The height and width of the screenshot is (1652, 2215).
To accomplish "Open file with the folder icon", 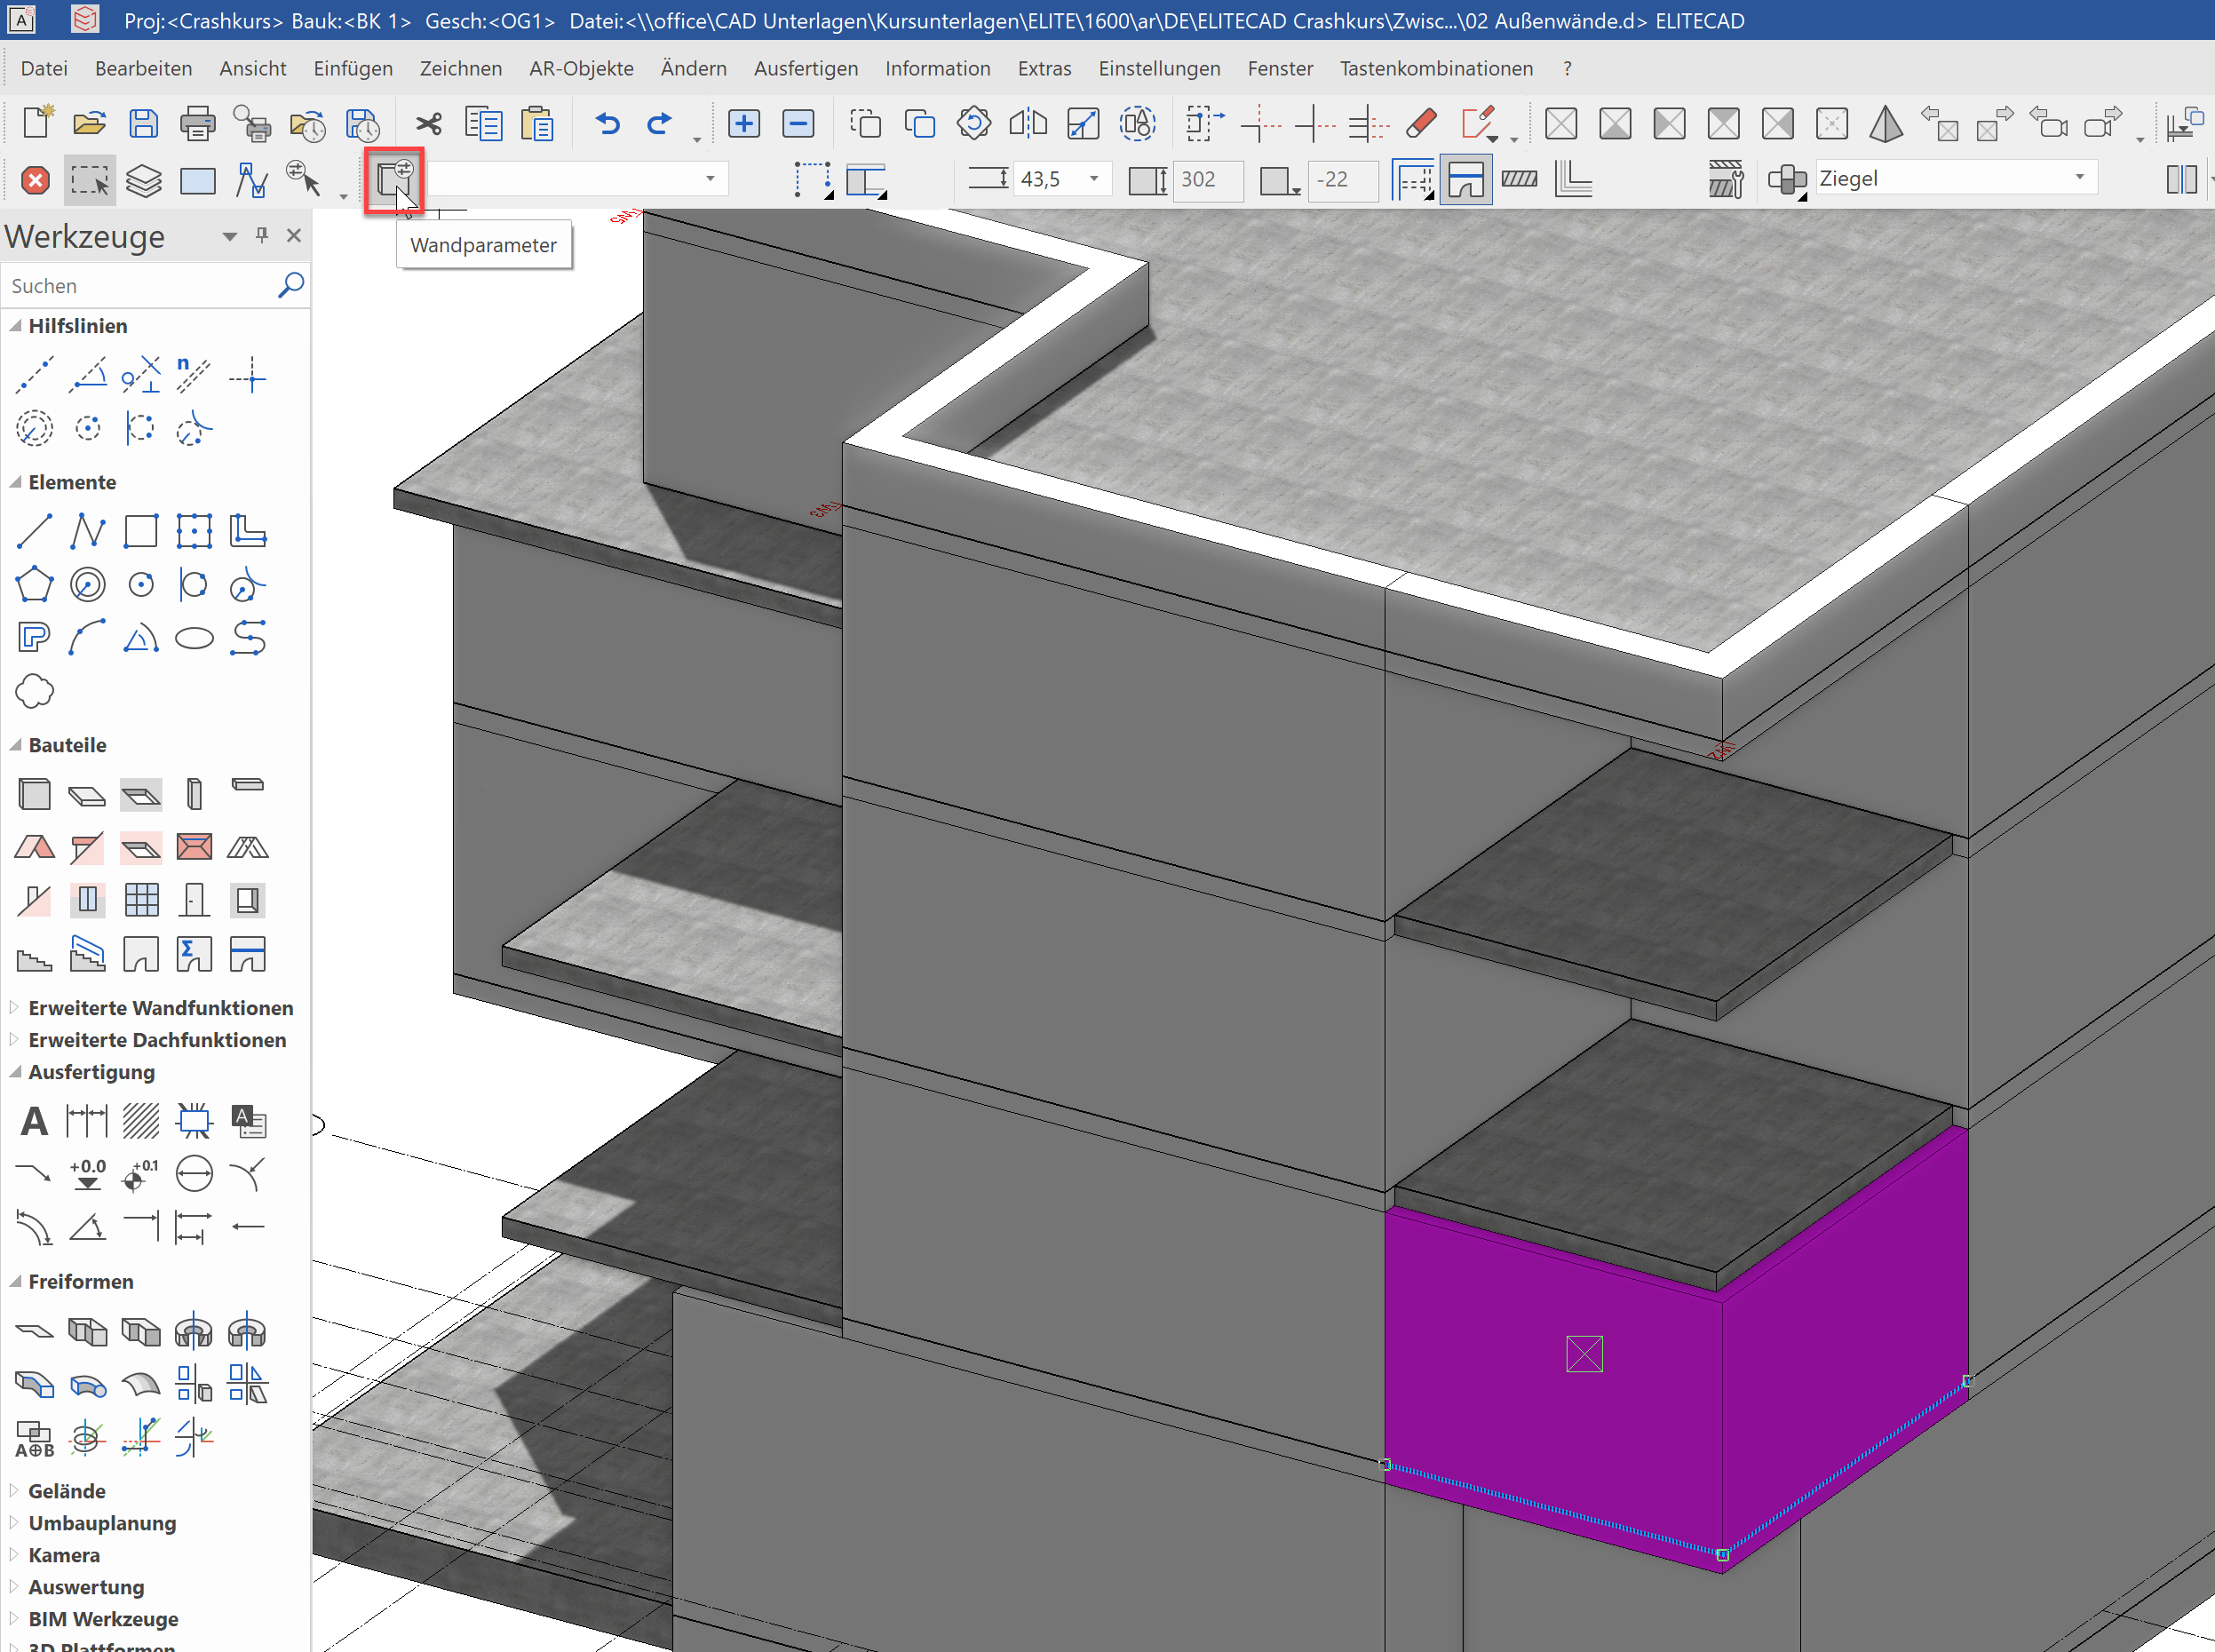I will click(x=90, y=124).
